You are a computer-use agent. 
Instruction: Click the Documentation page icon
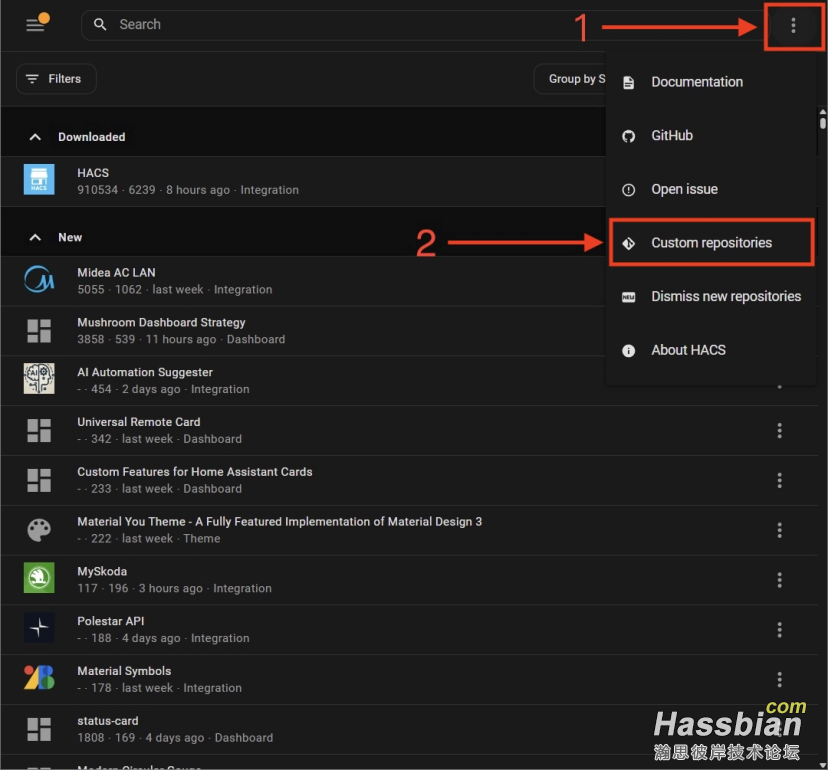[628, 82]
